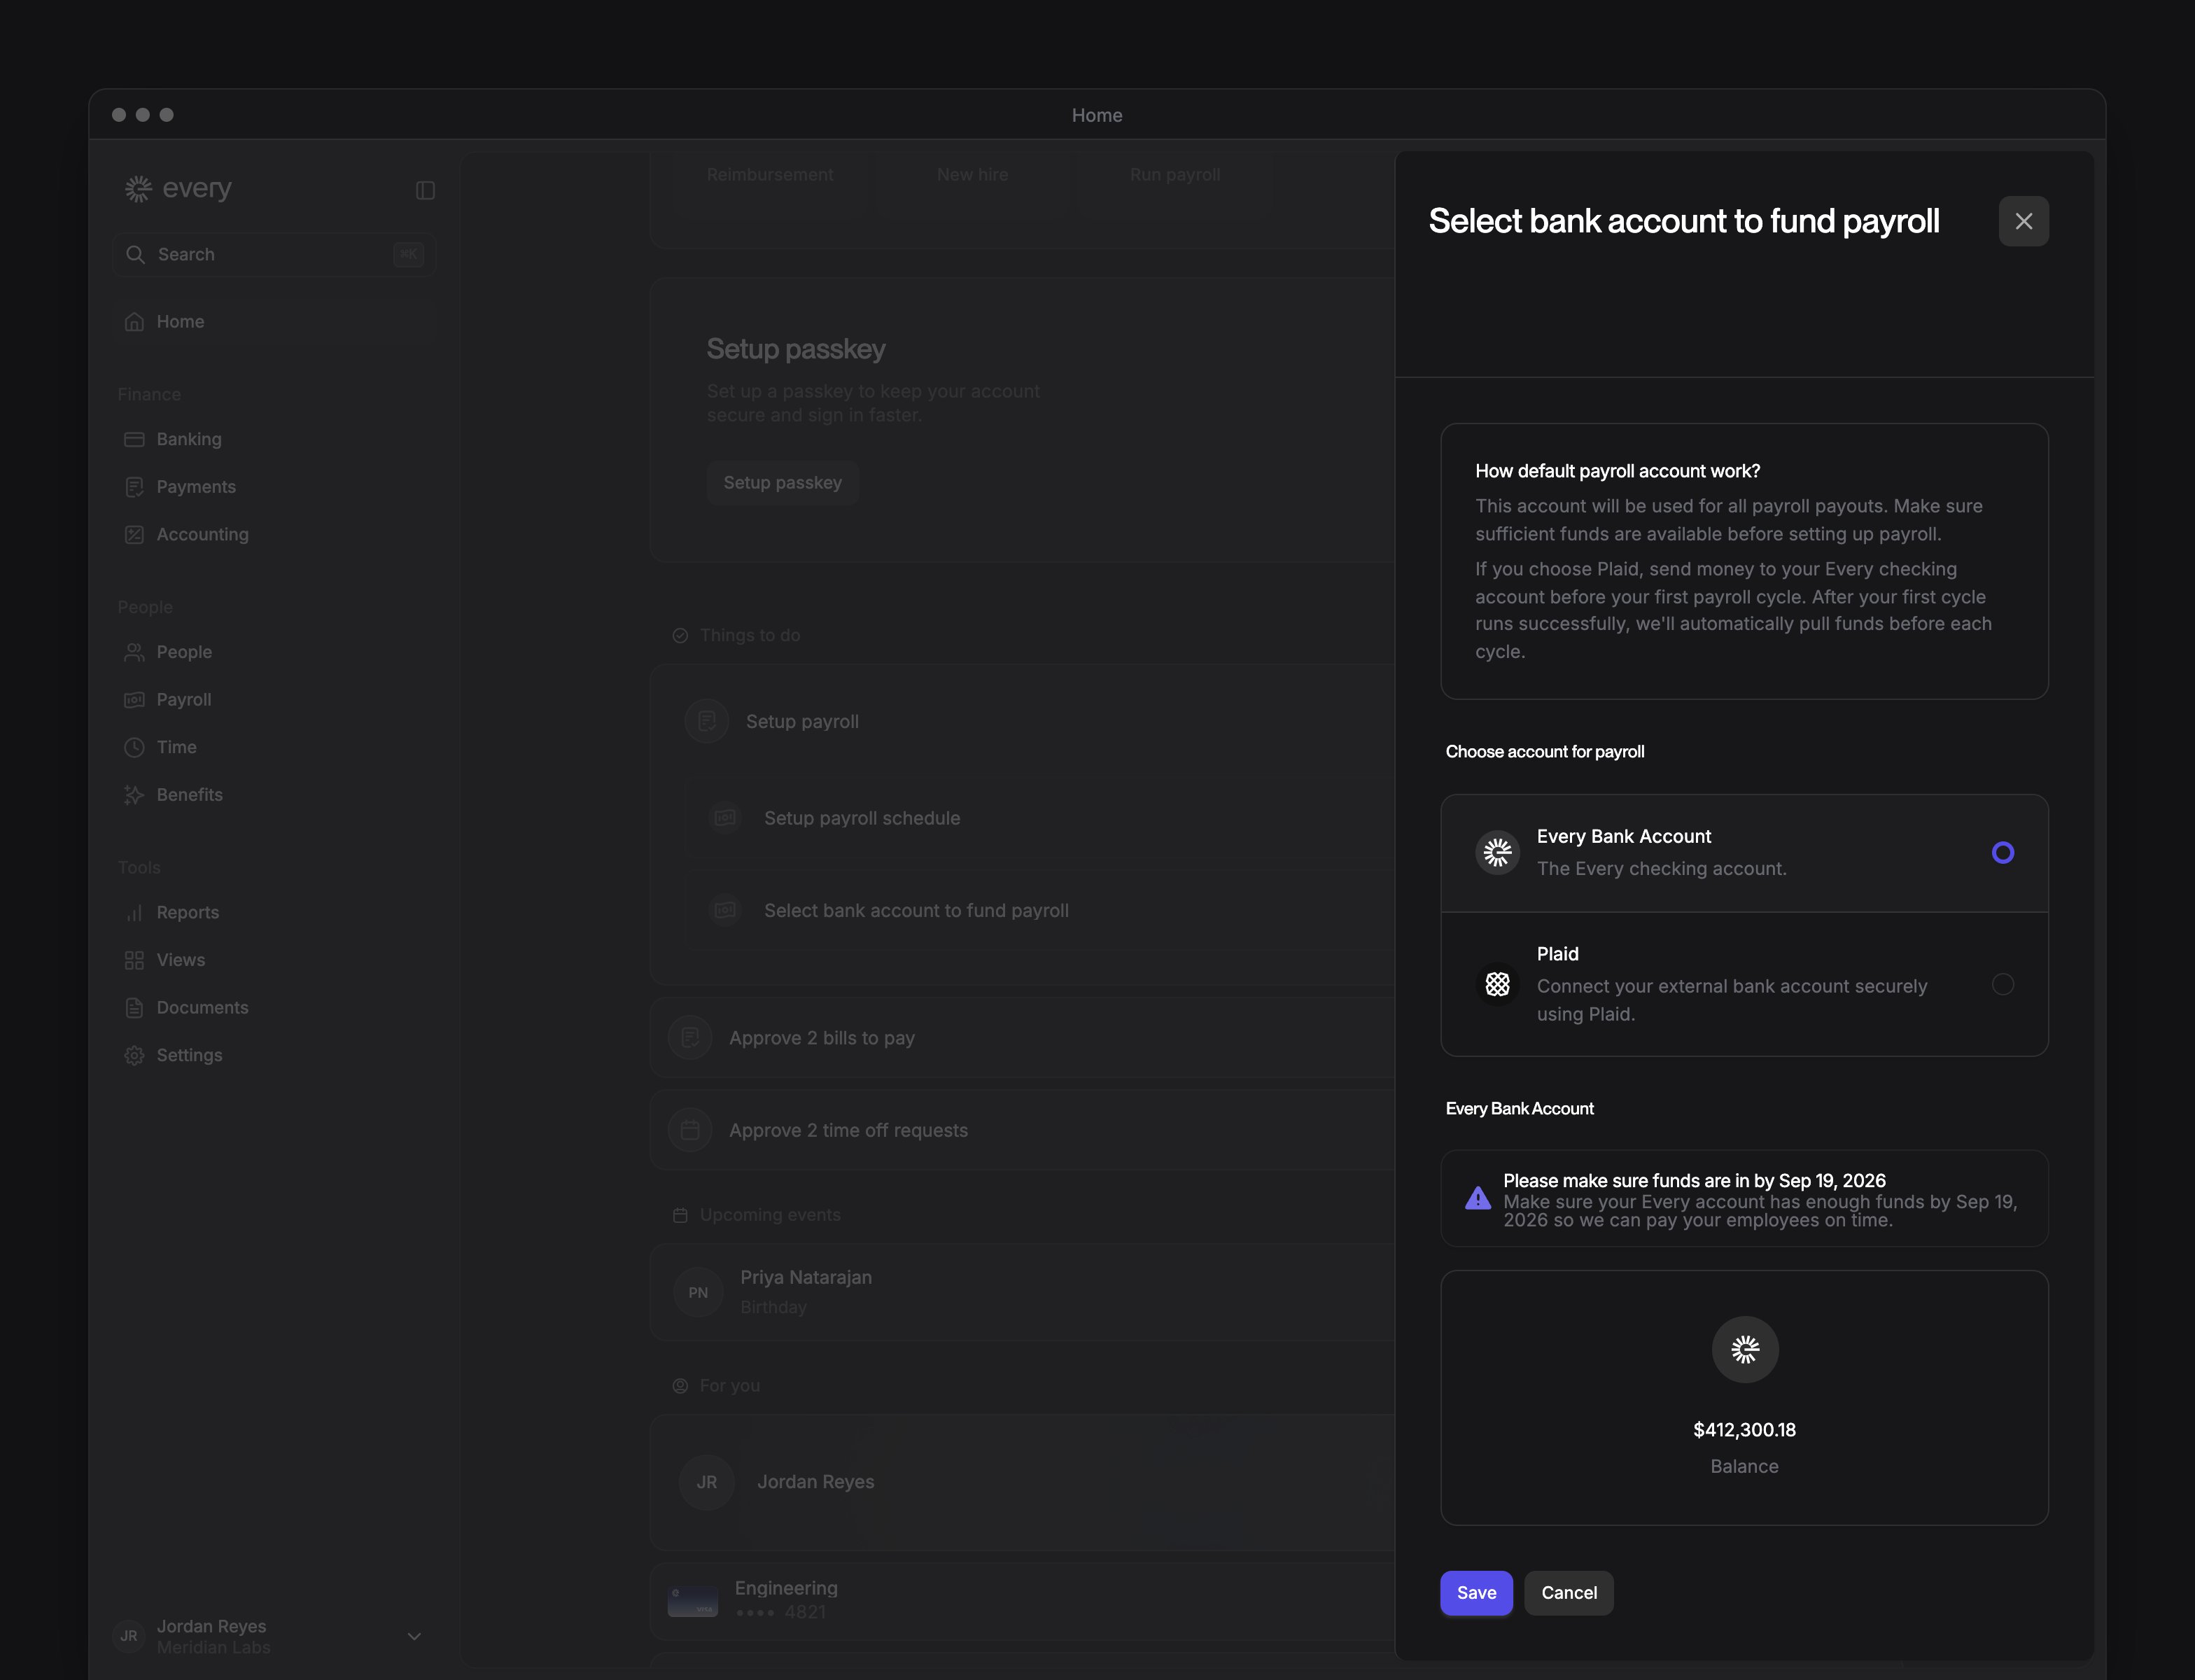Click the Plaid logo icon
The height and width of the screenshot is (1680, 2195).
pos(1497,984)
